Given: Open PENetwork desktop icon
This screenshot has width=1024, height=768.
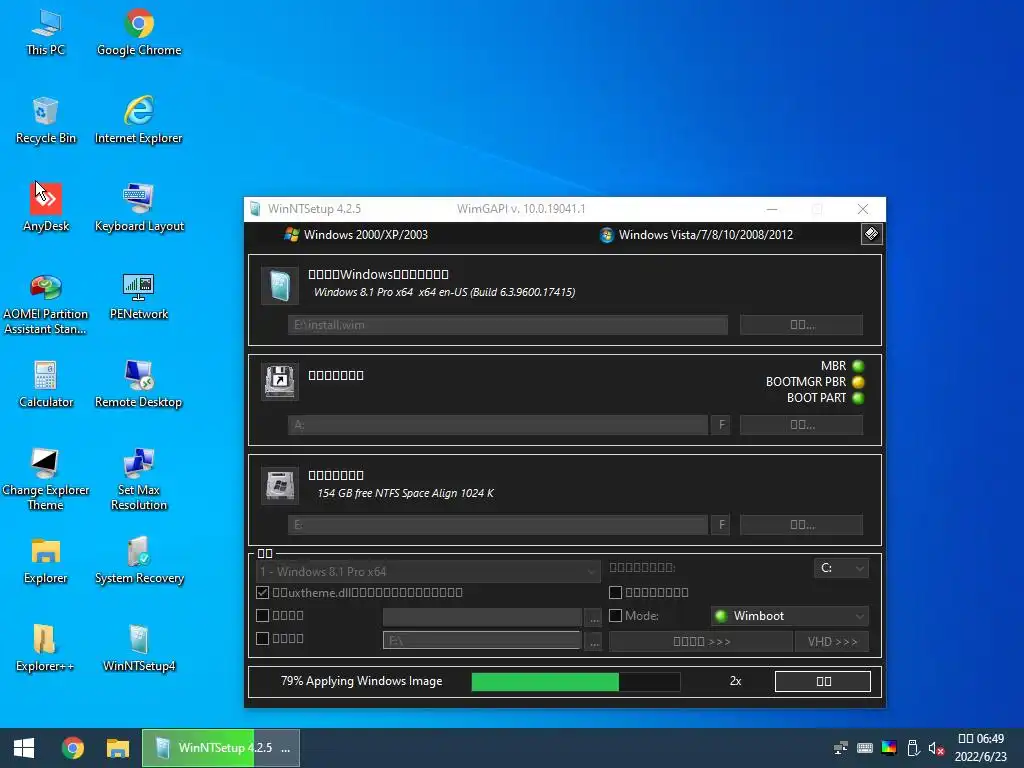Looking at the screenshot, I should tap(138, 297).
